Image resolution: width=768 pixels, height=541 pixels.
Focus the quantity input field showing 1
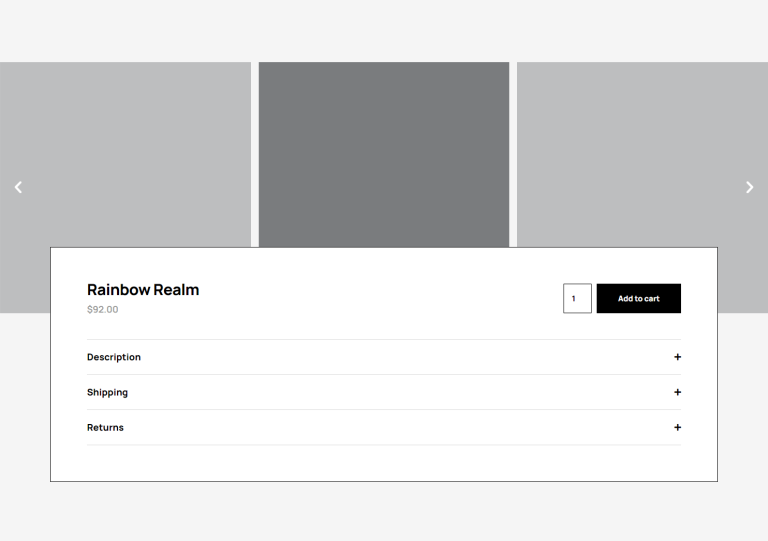point(577,298)
